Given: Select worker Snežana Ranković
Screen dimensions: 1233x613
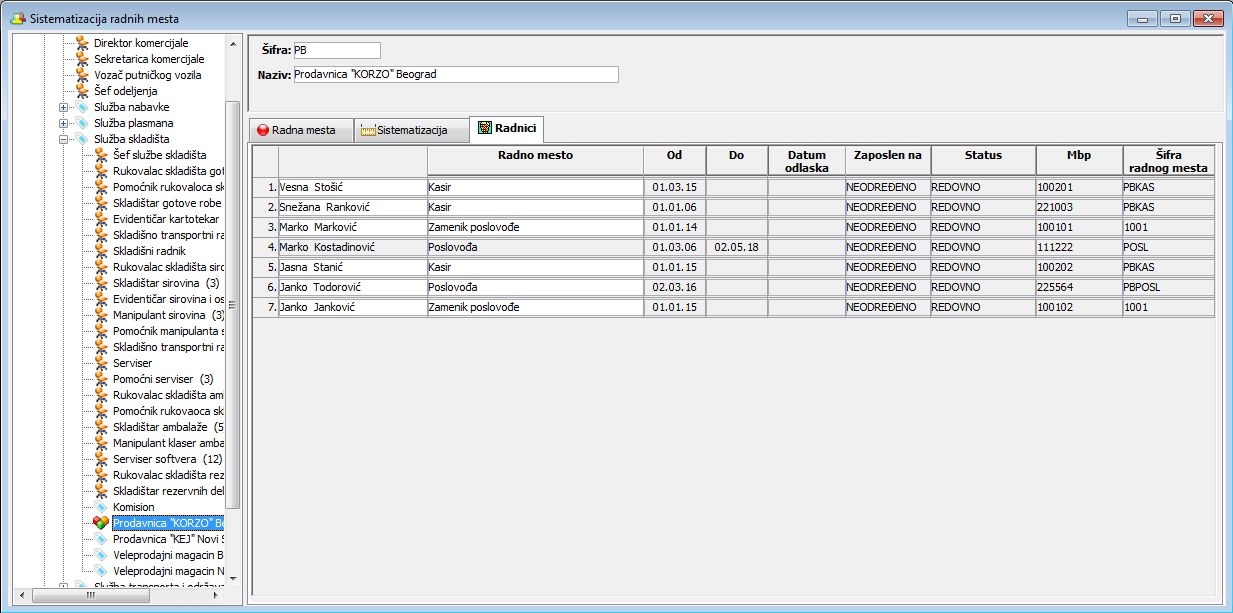Looking at the screenshot, I should coord(352,207).
